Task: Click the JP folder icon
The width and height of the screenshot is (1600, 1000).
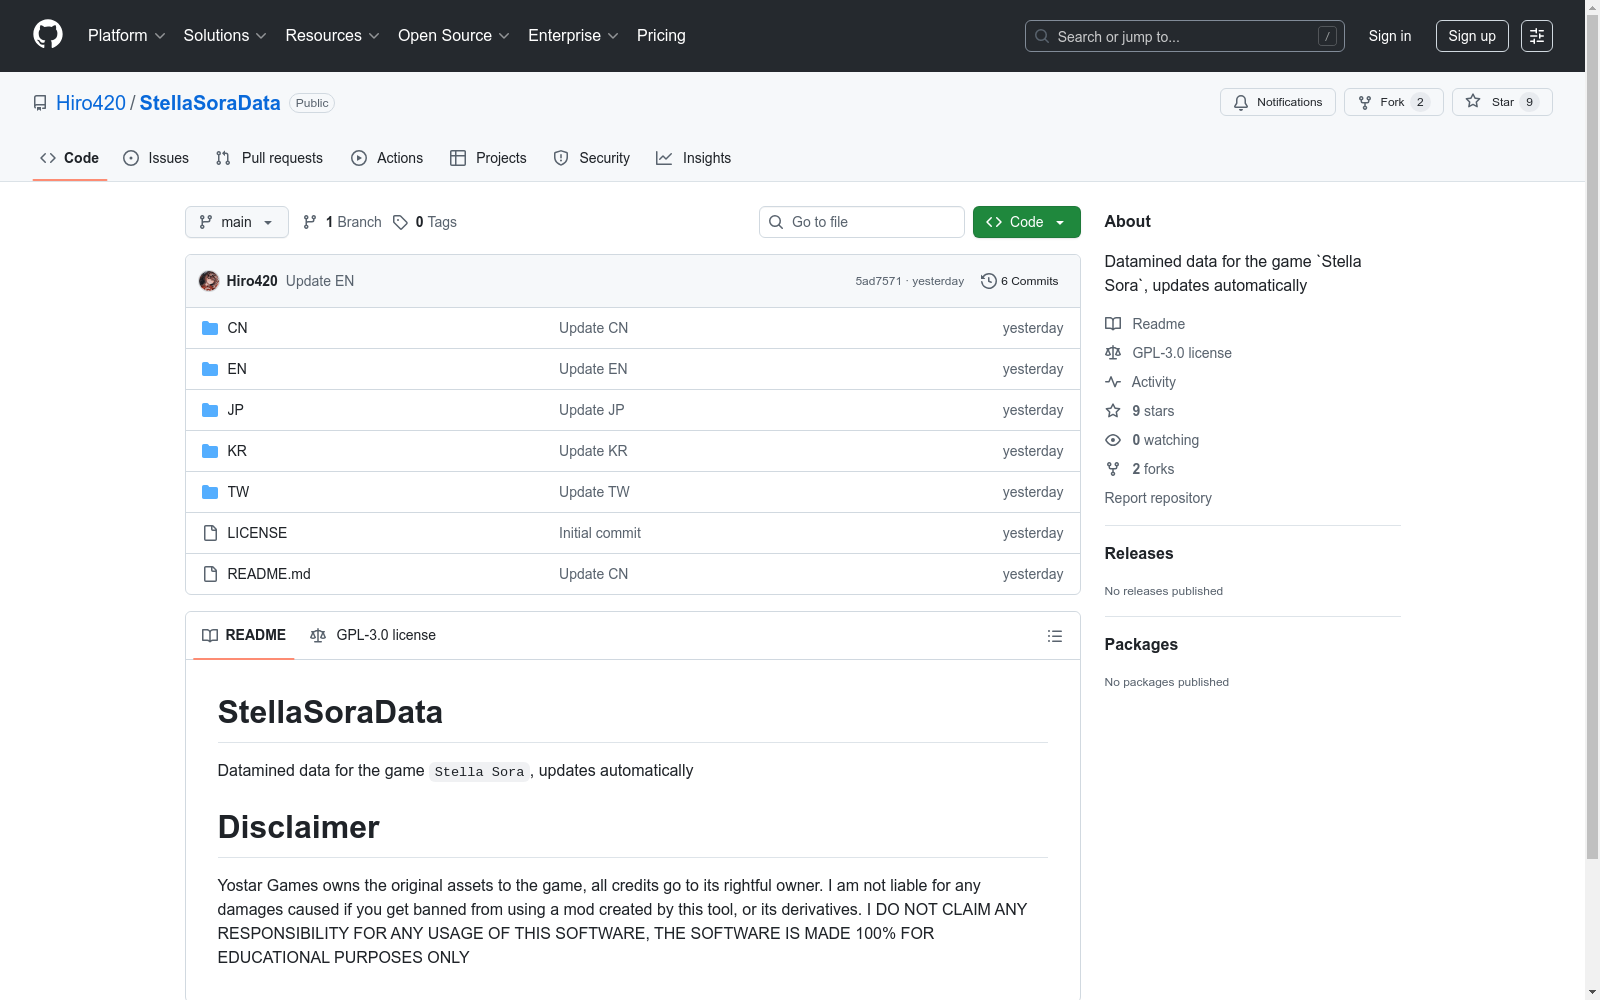Action: [210, 410]
